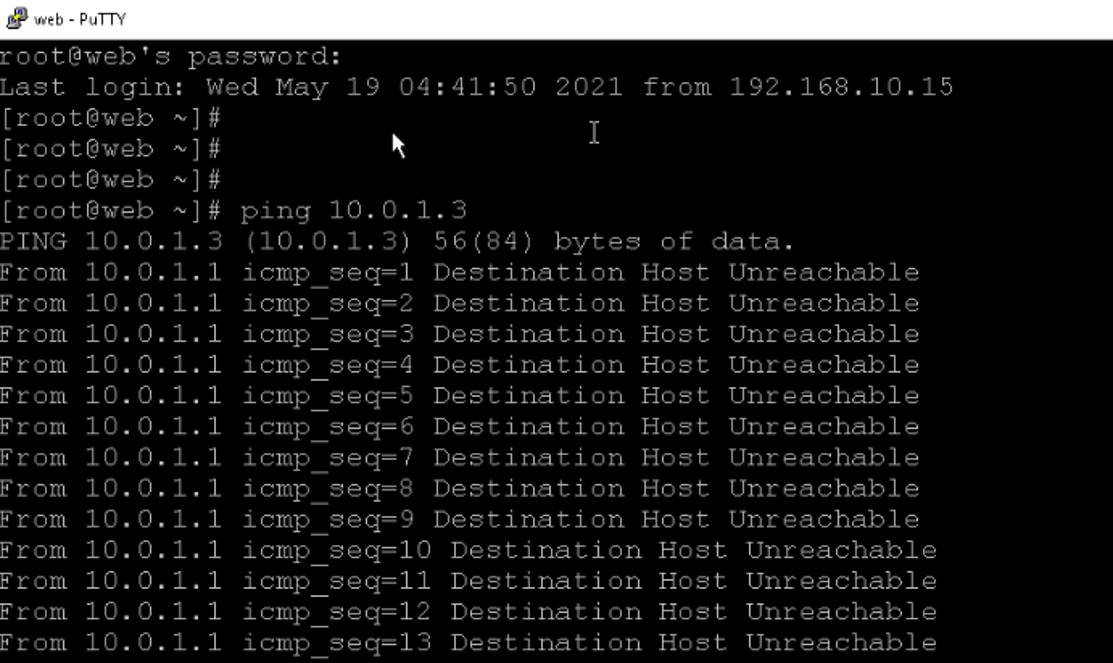This screenshot has height=663, width=1113.
Task: Click the typed "ping 10.0.1.3" command
Action: tap(353, 210)
